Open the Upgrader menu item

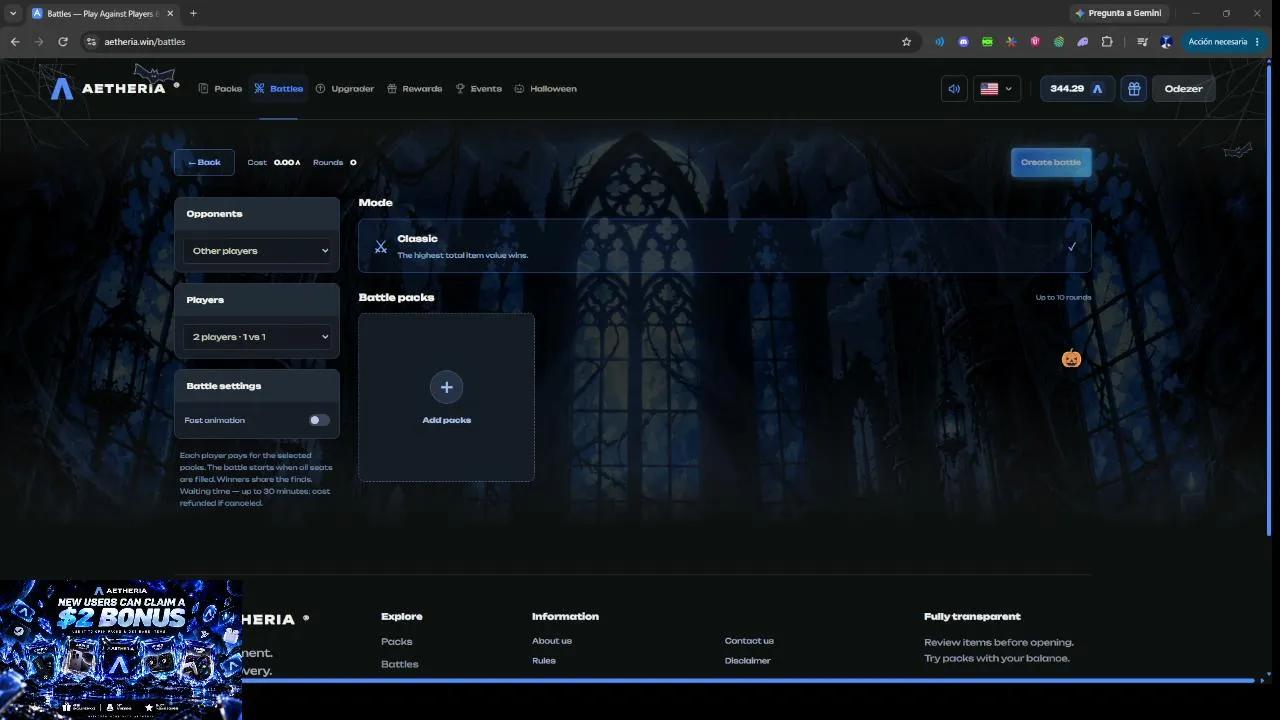pyautogui.click(x=345, y=89)
